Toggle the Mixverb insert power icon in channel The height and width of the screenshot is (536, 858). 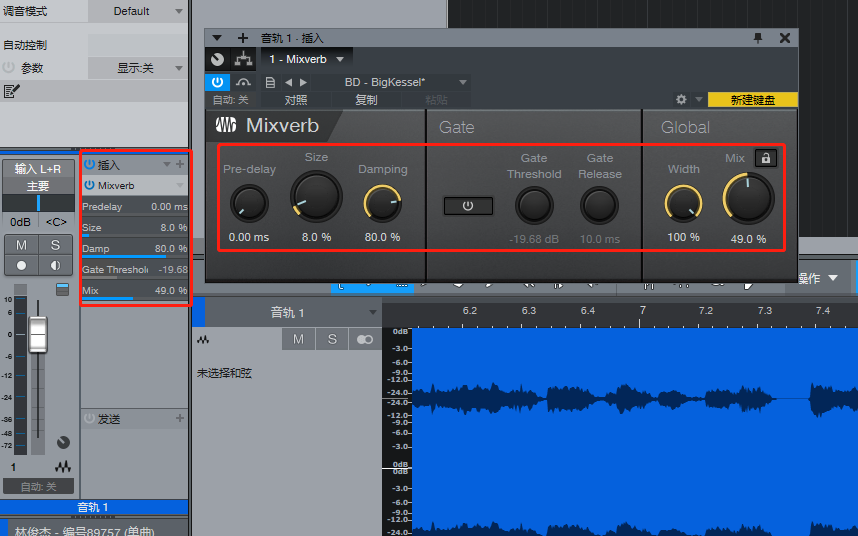click(89, 185)
